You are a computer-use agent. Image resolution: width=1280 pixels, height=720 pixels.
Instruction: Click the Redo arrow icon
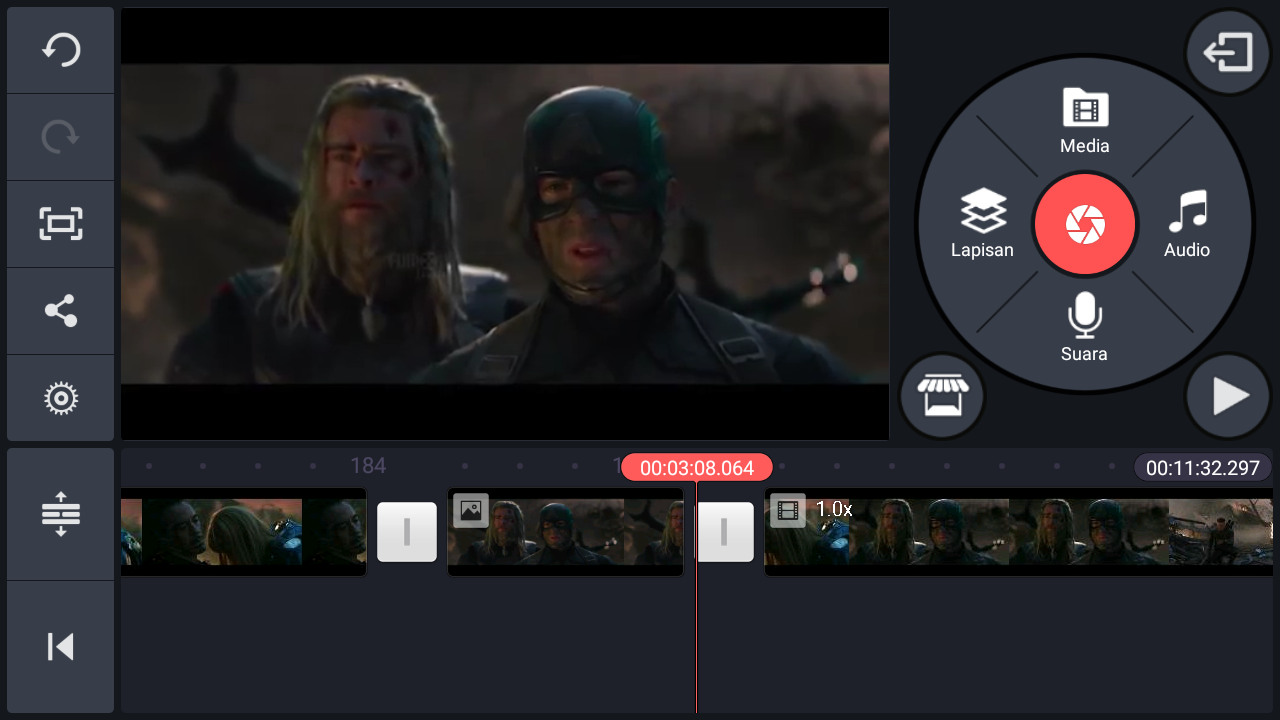[x=60, y=137]
